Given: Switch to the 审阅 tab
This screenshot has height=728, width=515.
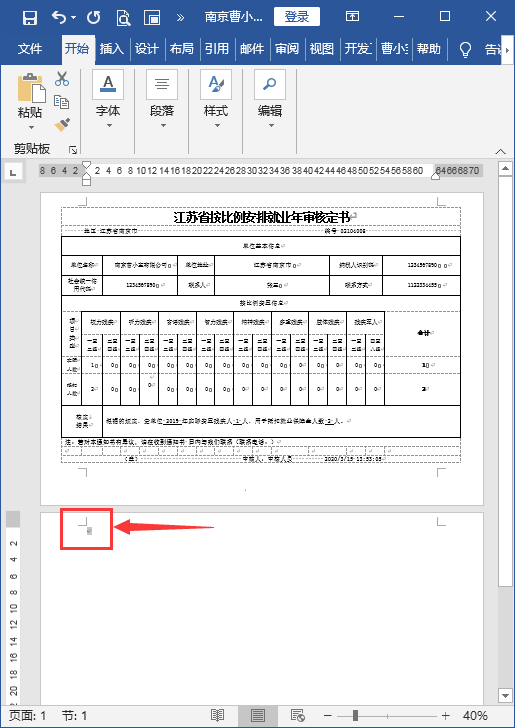Looking at the screenshot, I should [287, 49].
